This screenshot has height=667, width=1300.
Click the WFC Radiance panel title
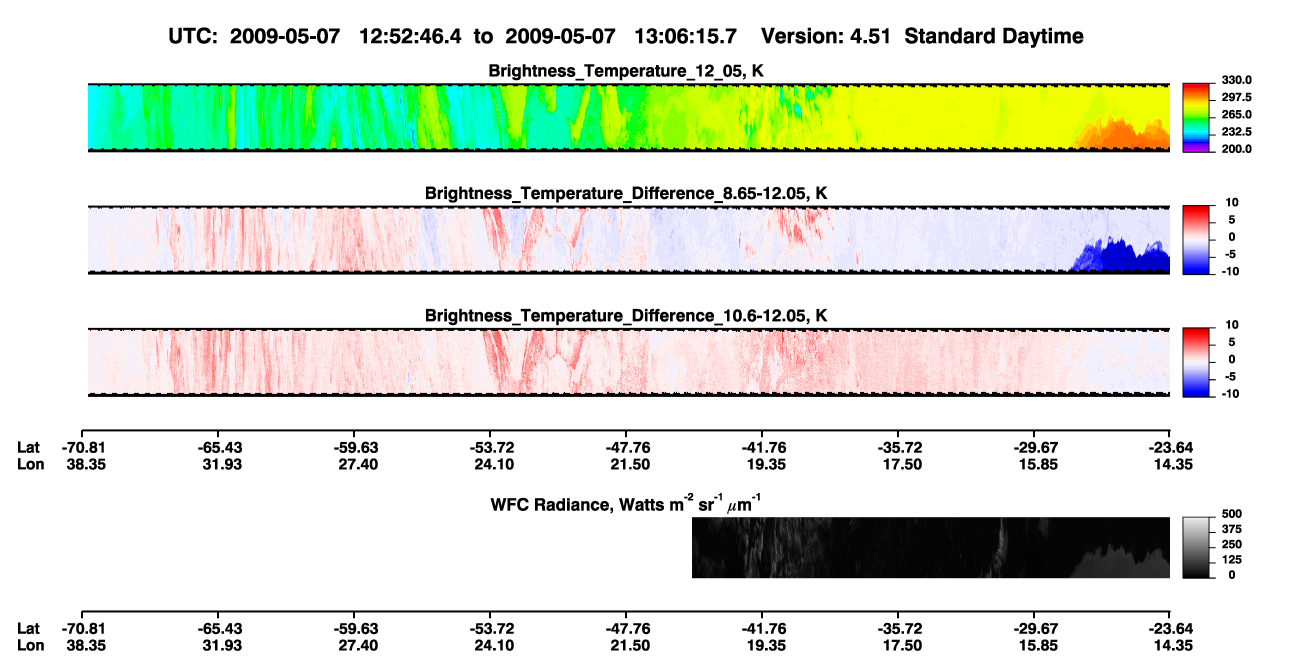[x=626, y=503]
